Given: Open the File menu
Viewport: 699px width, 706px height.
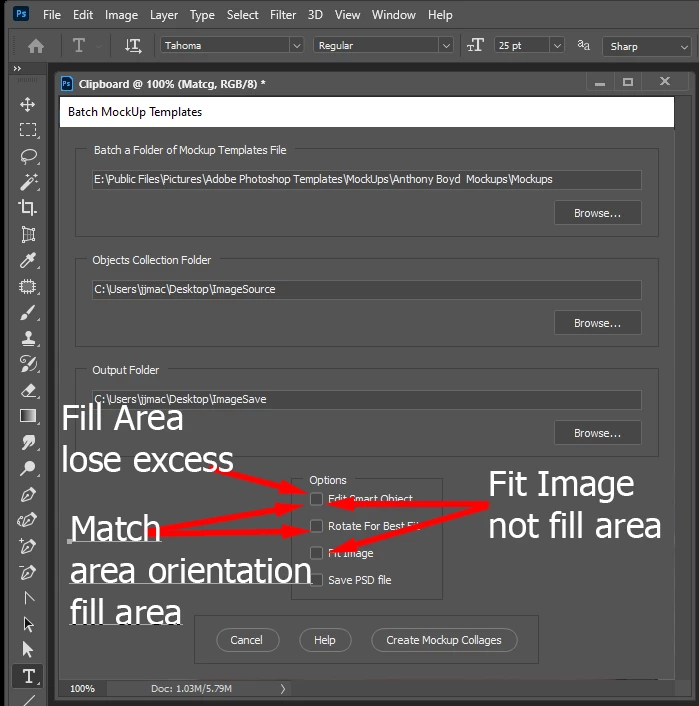Looking at the screenshot, I should [52, 15].
